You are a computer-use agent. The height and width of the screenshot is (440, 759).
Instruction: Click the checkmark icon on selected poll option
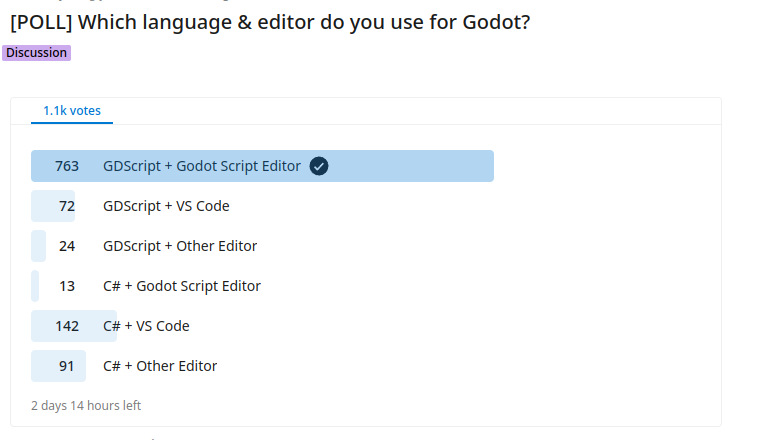(319, 166)
